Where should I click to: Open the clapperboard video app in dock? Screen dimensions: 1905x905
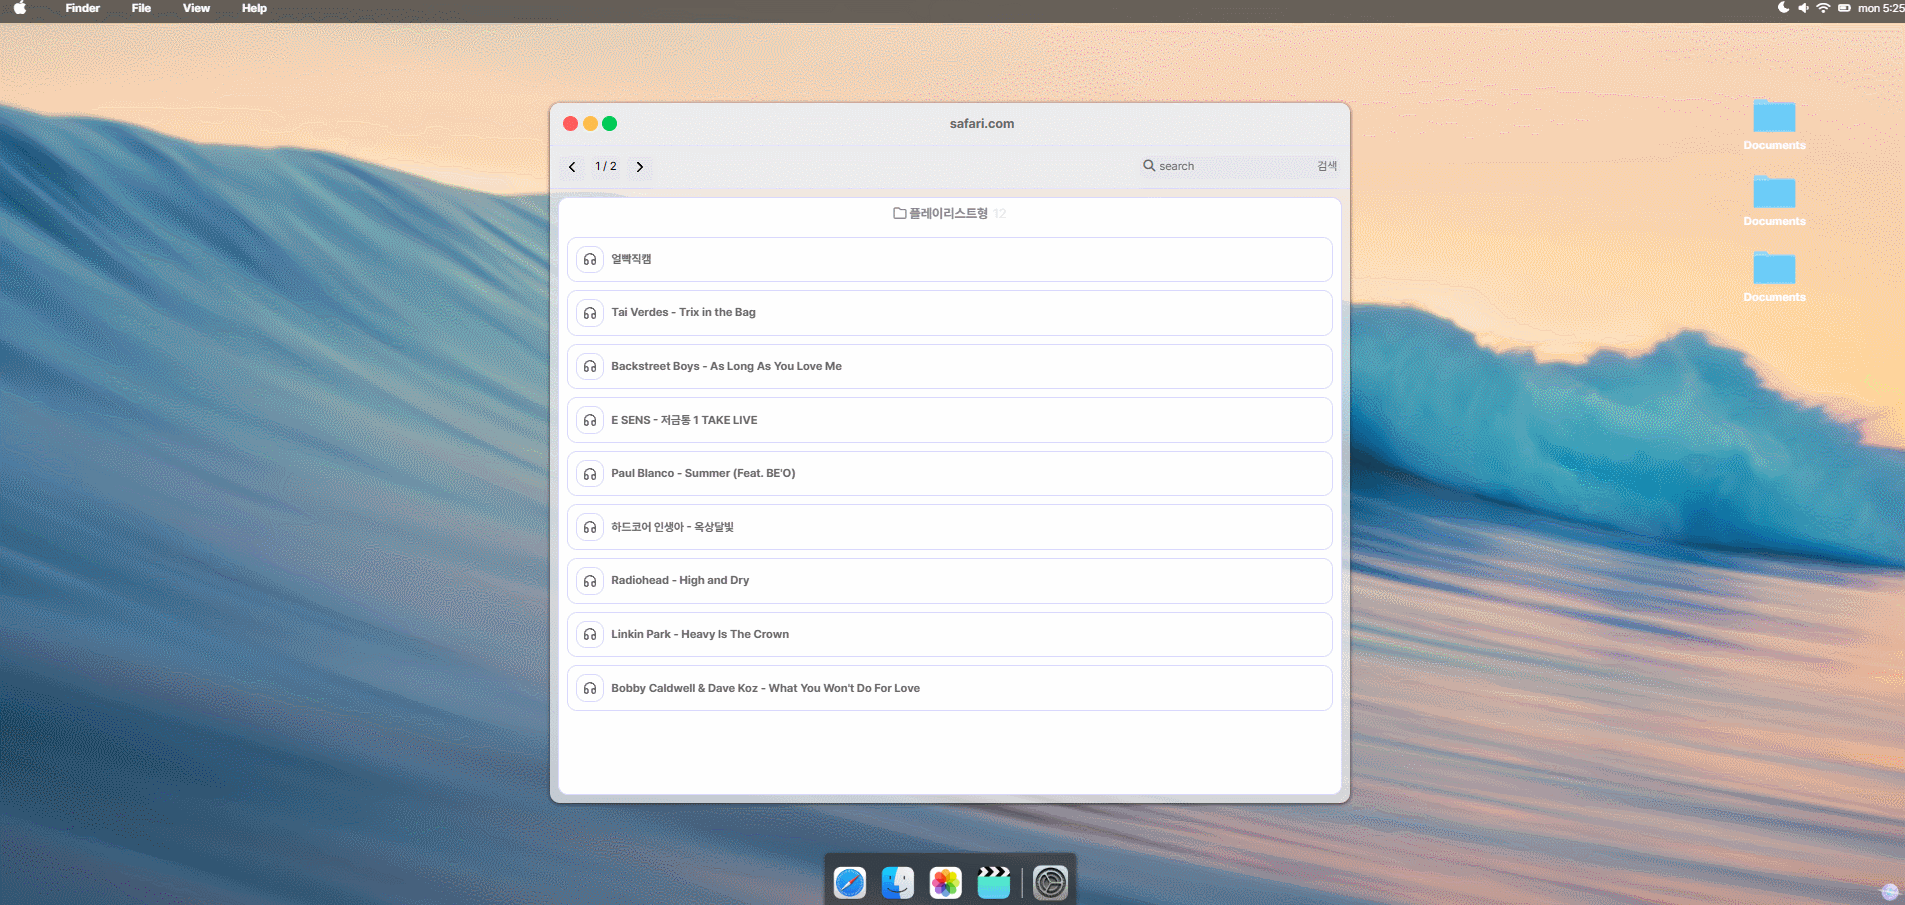(x=994, y=883)
